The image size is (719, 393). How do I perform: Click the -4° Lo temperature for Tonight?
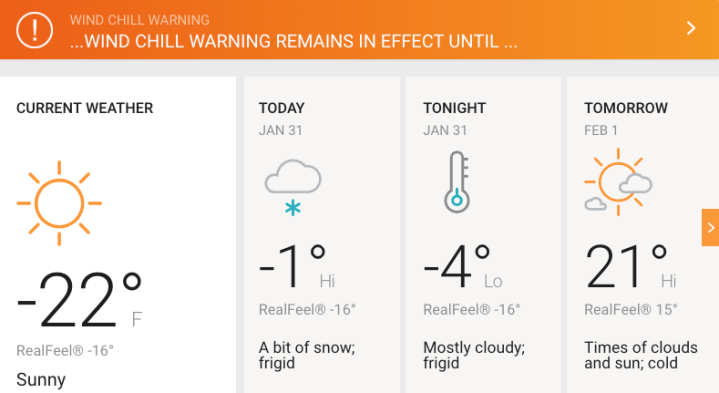463,266
